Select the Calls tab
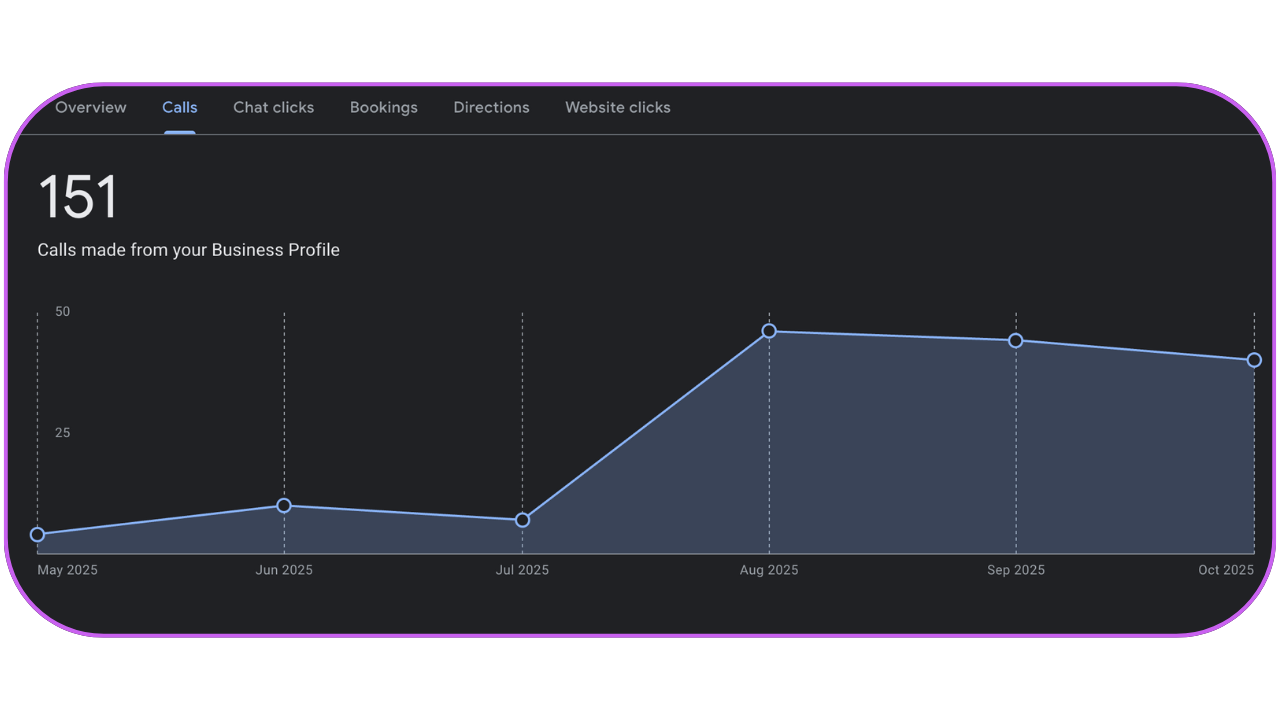This screenshot has height=720, width=1280. (x=180, y=107)
